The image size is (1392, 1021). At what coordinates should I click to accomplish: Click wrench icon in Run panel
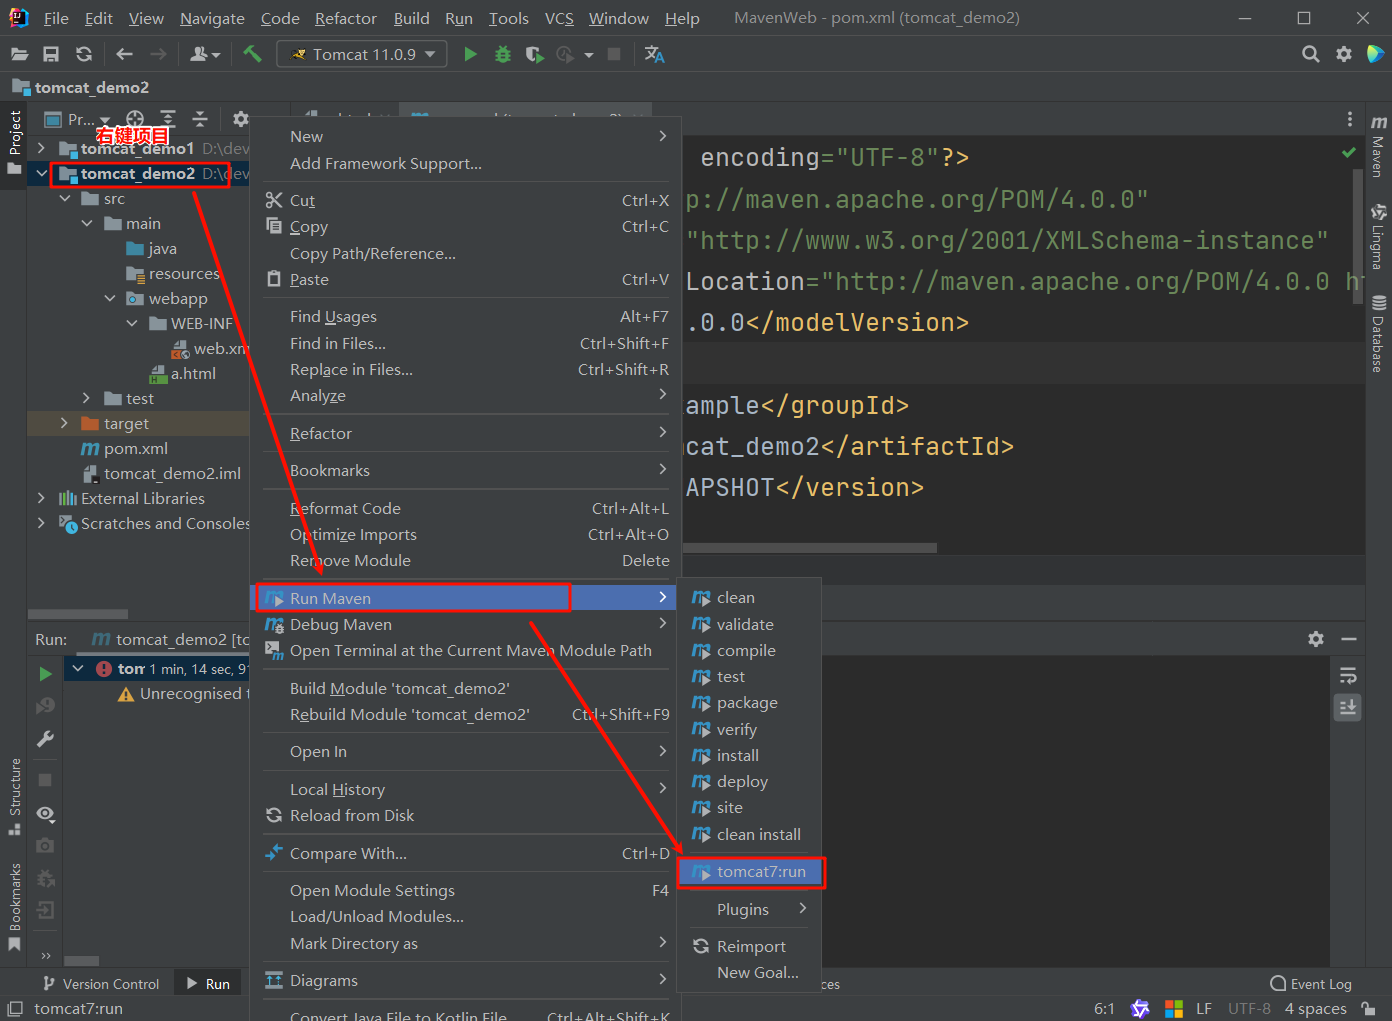pyautogui.click(x=45, y=739)
